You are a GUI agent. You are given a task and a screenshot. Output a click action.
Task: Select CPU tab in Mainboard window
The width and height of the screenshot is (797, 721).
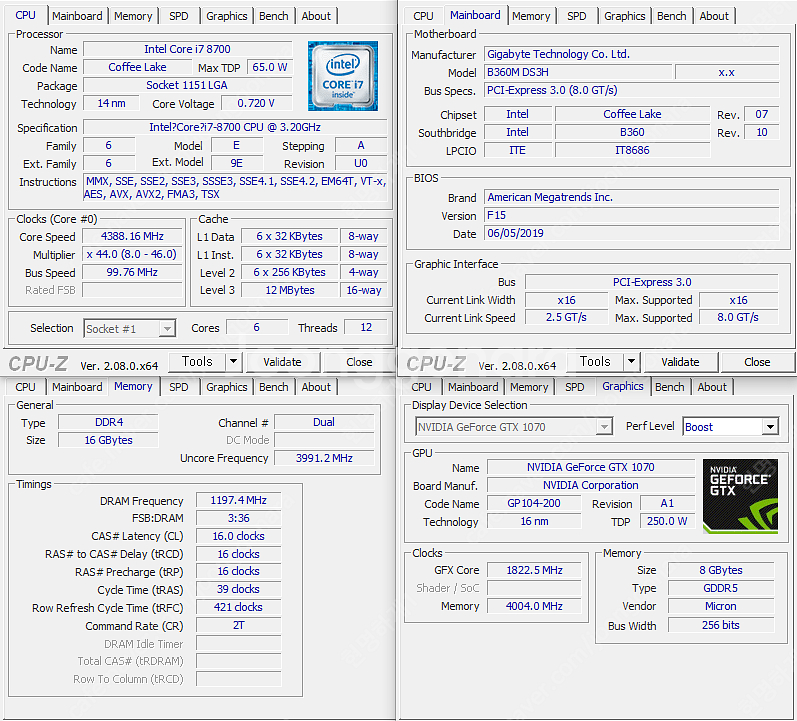423,16
